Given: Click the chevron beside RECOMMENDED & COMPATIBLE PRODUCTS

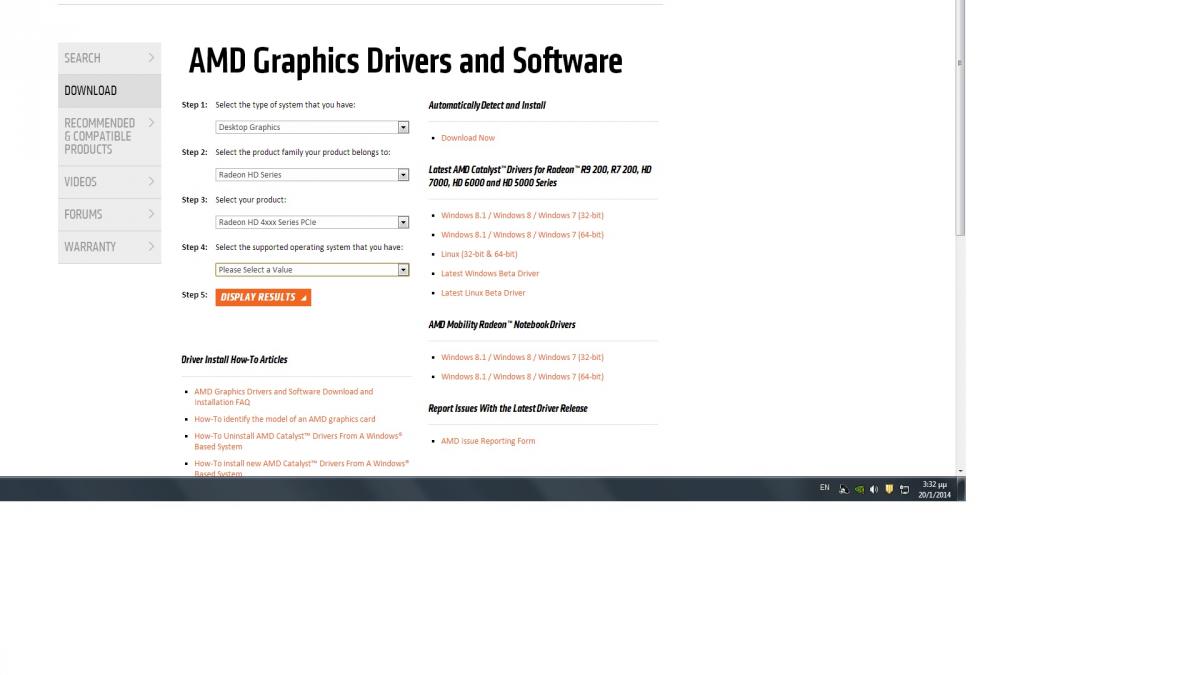Looking at the screenshot, I should click(151, 122).
